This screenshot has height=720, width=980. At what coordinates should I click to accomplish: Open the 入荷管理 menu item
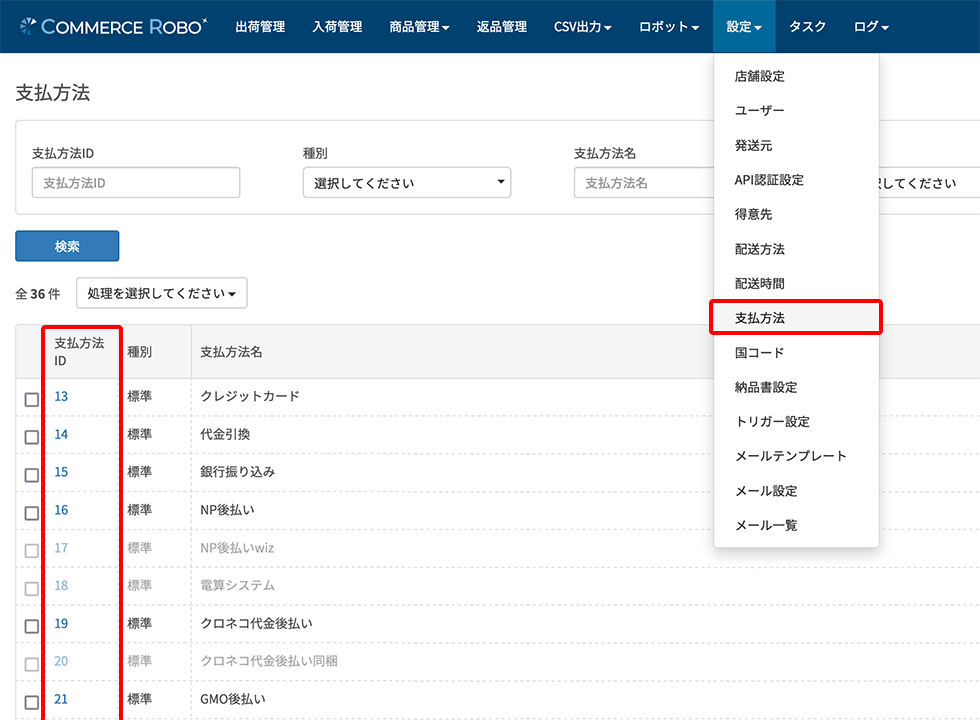point(338,26)
